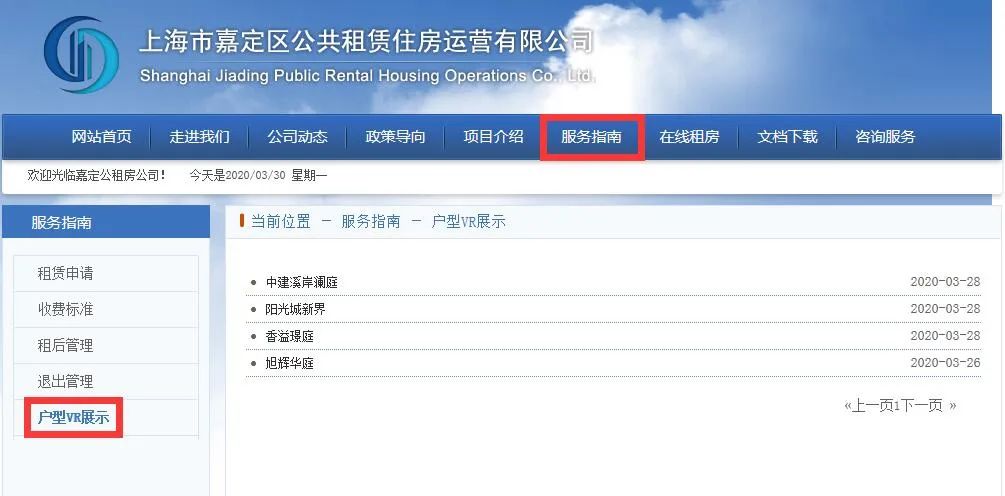This screenshot has height=496, width=1005.
Task: Go to 租后管理 in sidebar
Action: (x=106, y=345)
